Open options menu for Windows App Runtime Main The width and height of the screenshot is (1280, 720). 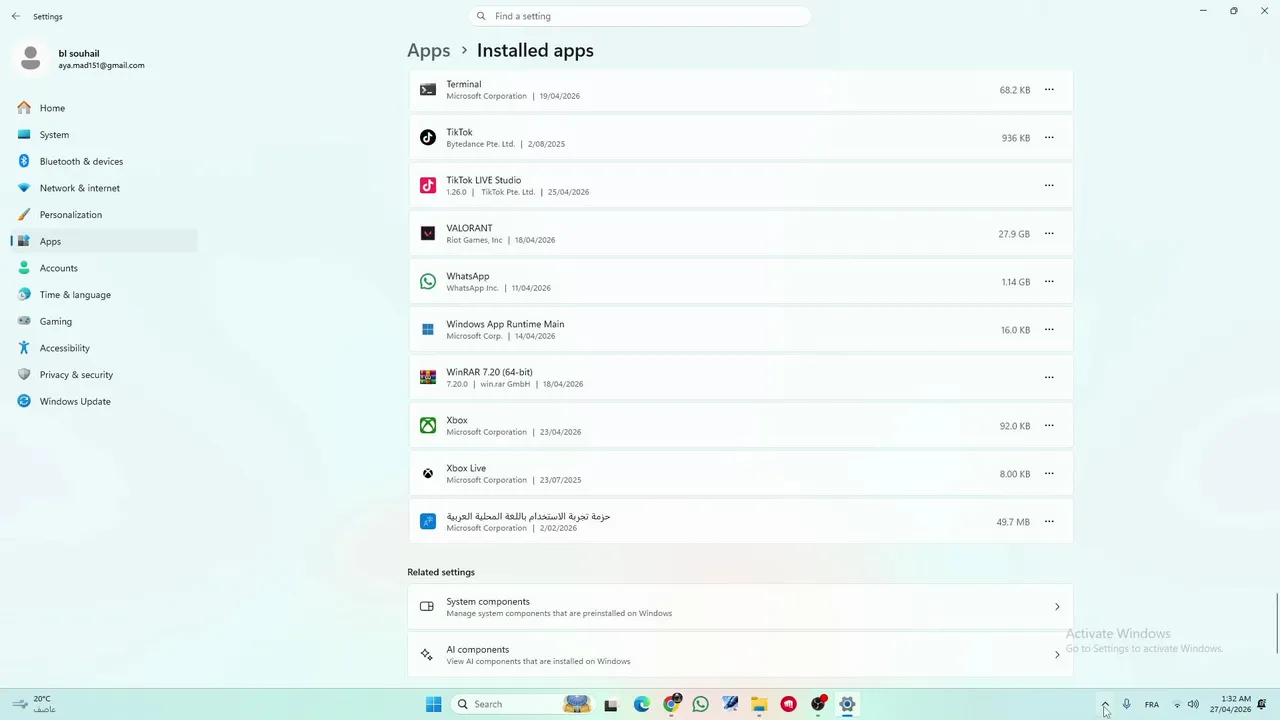pos(1049,330)
